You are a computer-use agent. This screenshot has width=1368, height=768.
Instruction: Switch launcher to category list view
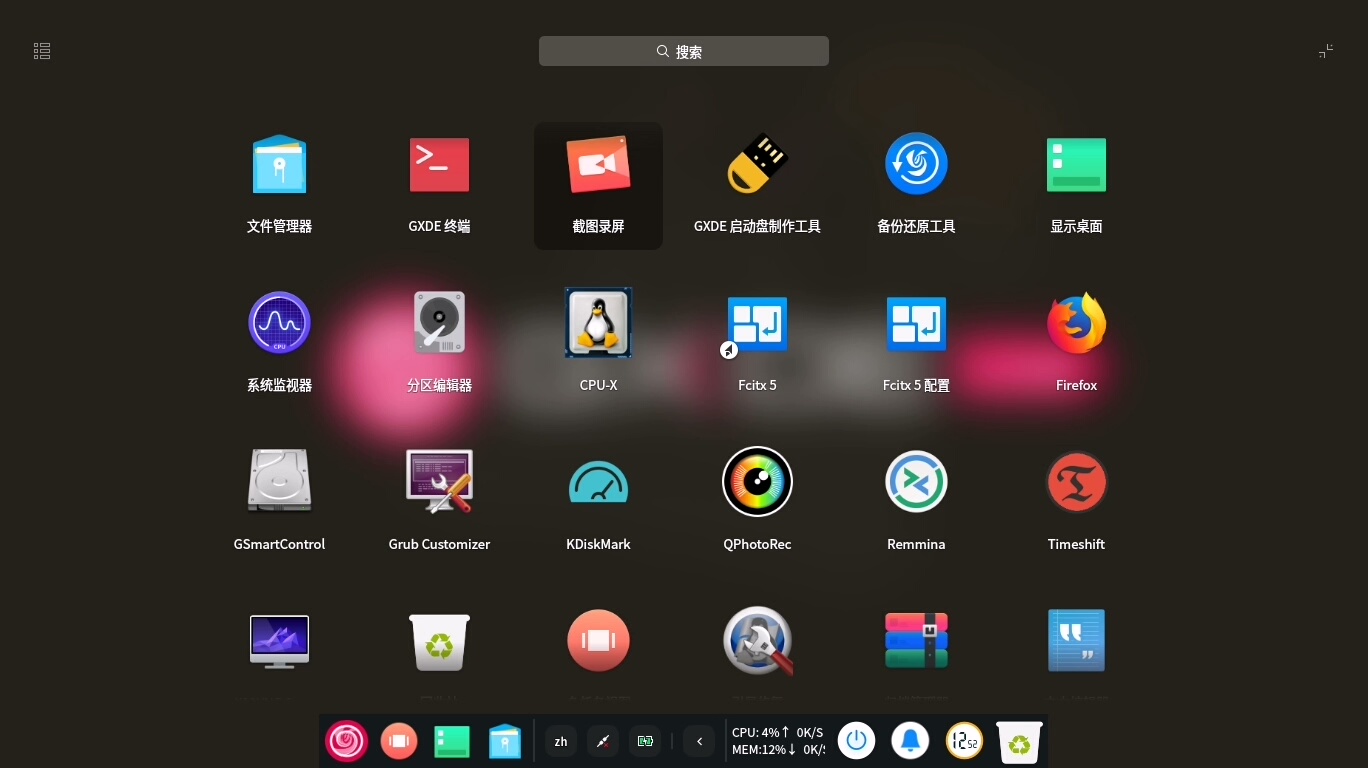point(42,51)
